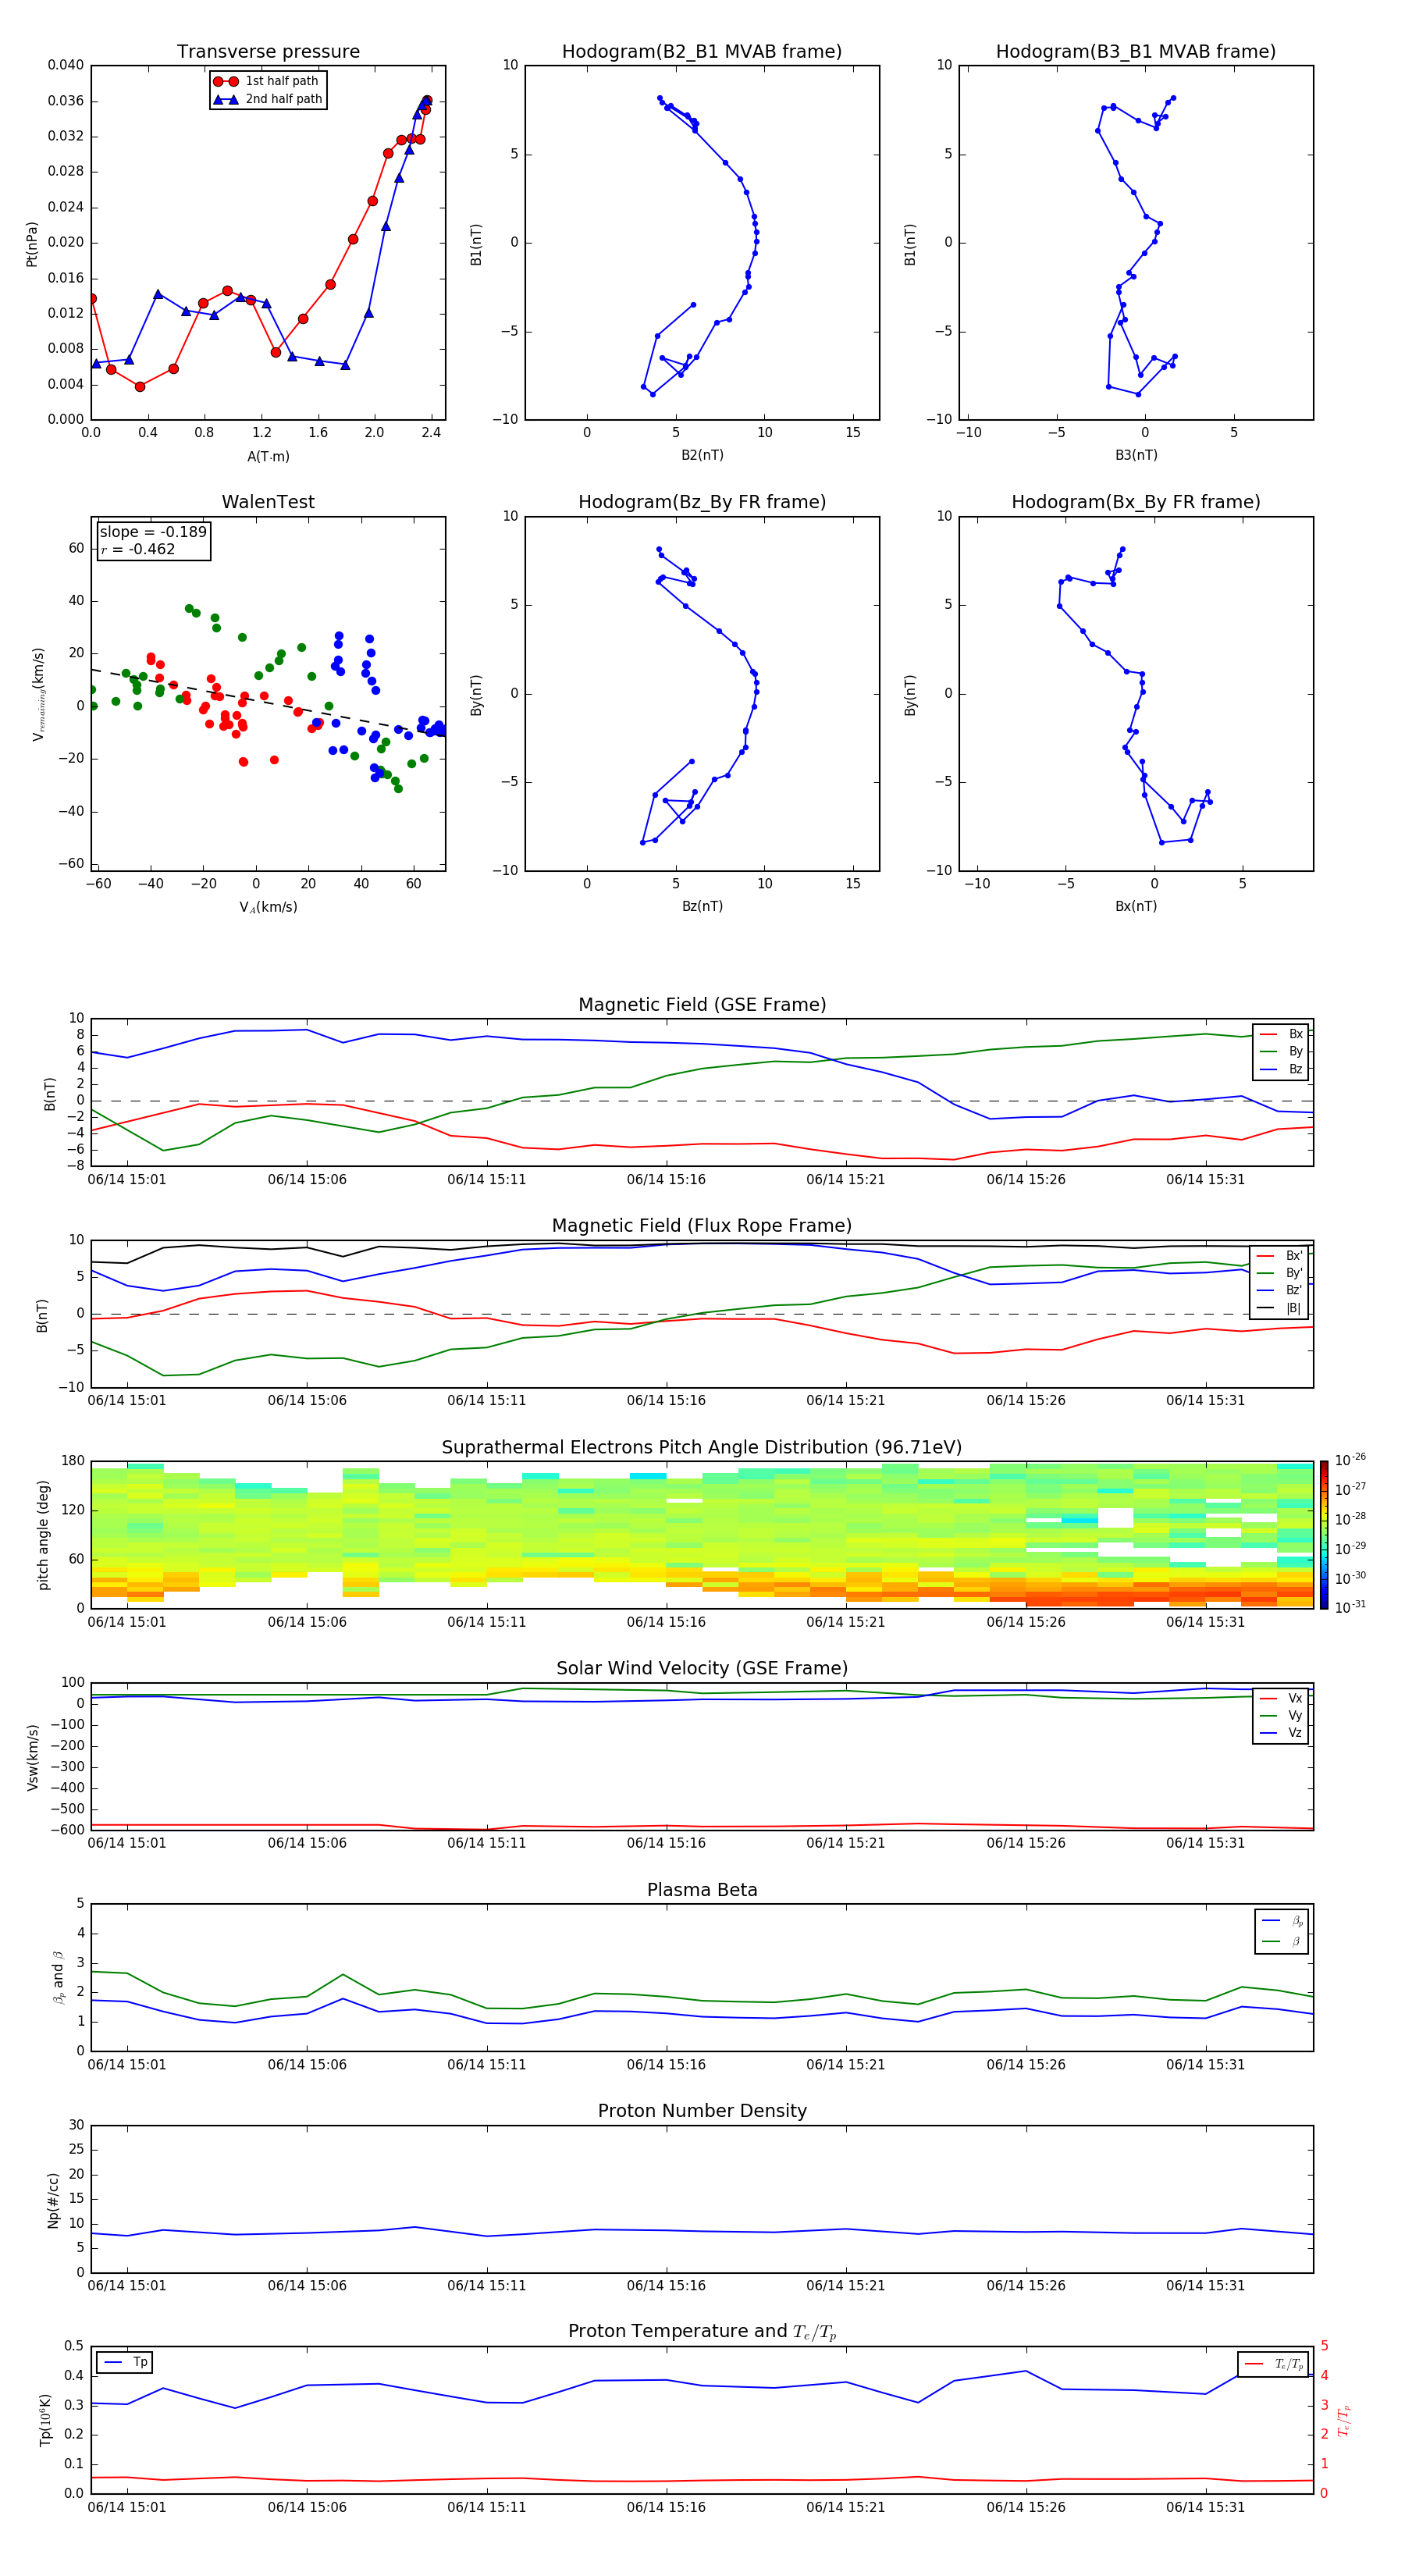Click the 'Hodogram(B2_B1 MVAB frame)' title

pos(702,52)
